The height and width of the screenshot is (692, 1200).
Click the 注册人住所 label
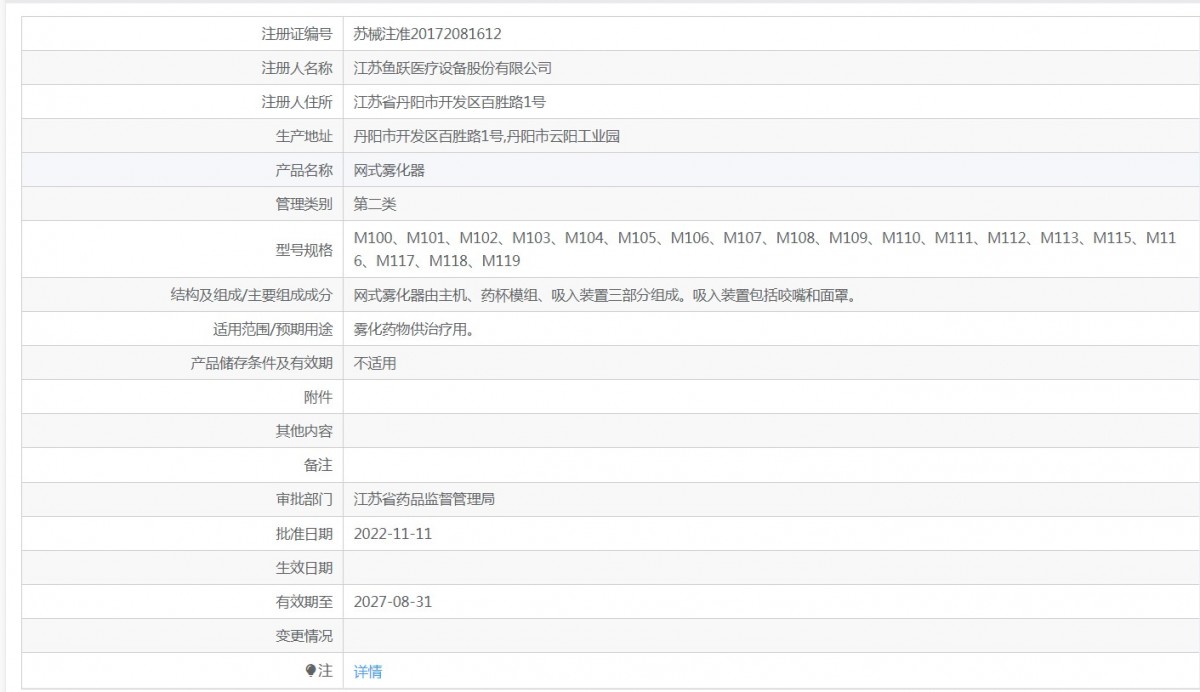point(297,102)
